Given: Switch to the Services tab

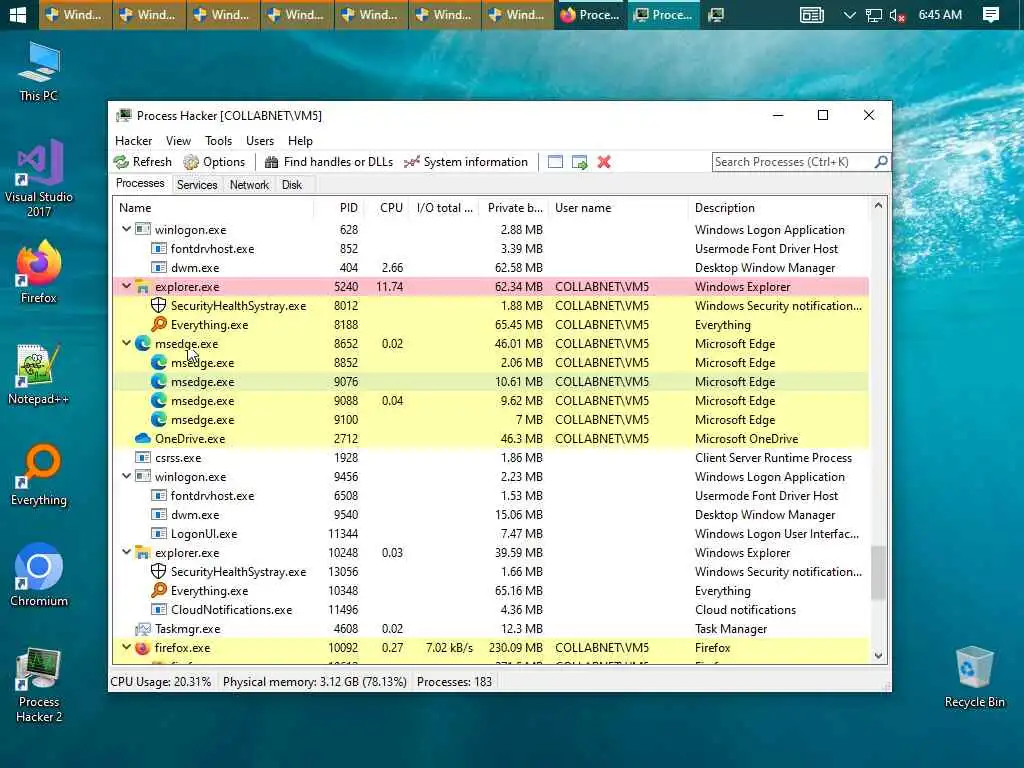Looking at the screenshot, I should (197, 185).
